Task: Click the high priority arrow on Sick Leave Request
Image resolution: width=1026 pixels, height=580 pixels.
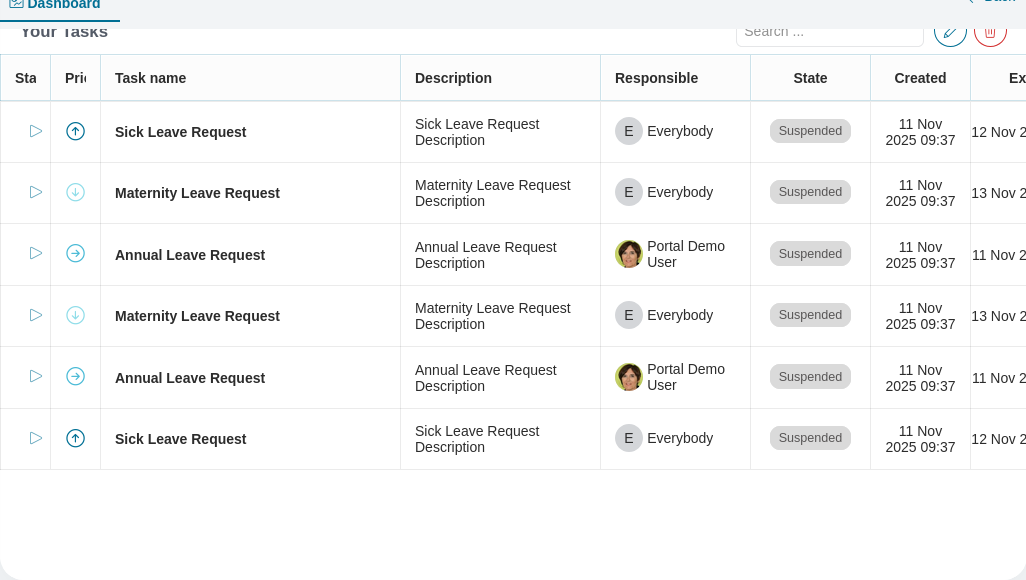Action: pyautogui.click(x=75, y=131)
